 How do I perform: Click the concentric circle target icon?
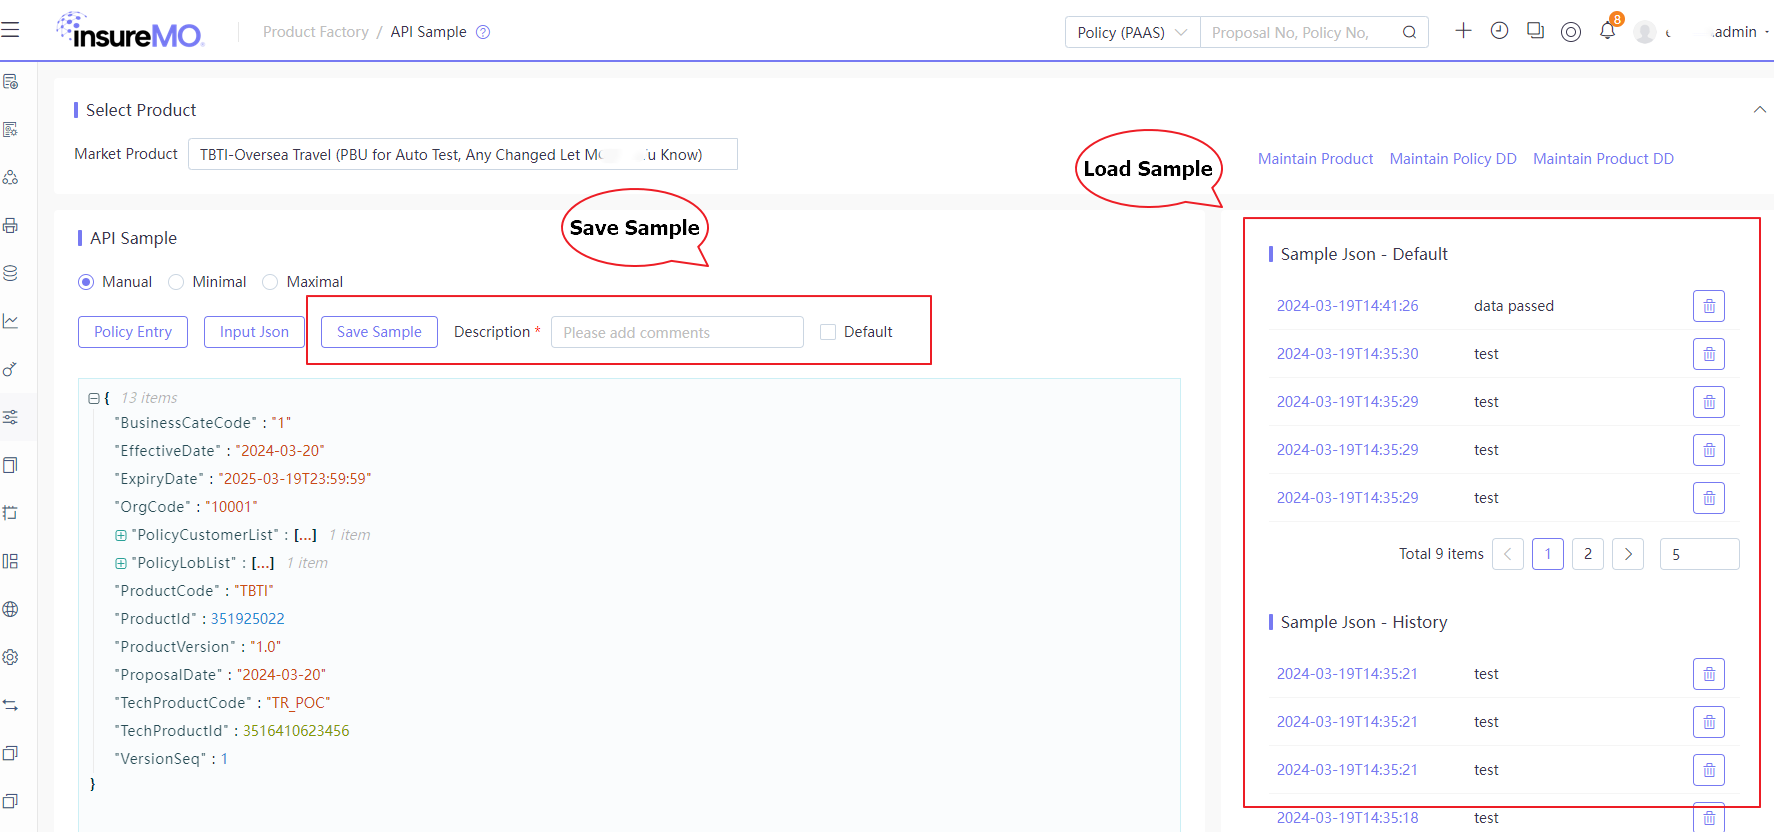[1571, 32]
